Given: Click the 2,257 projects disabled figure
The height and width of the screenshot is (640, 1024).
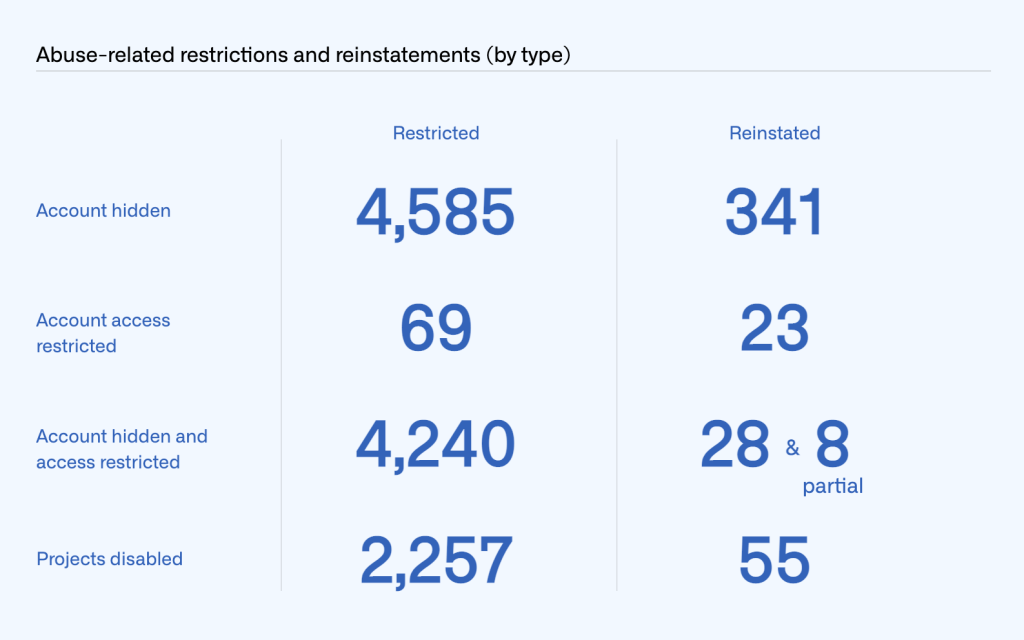Looking at the screenshot, I should [x=436, y=560].
